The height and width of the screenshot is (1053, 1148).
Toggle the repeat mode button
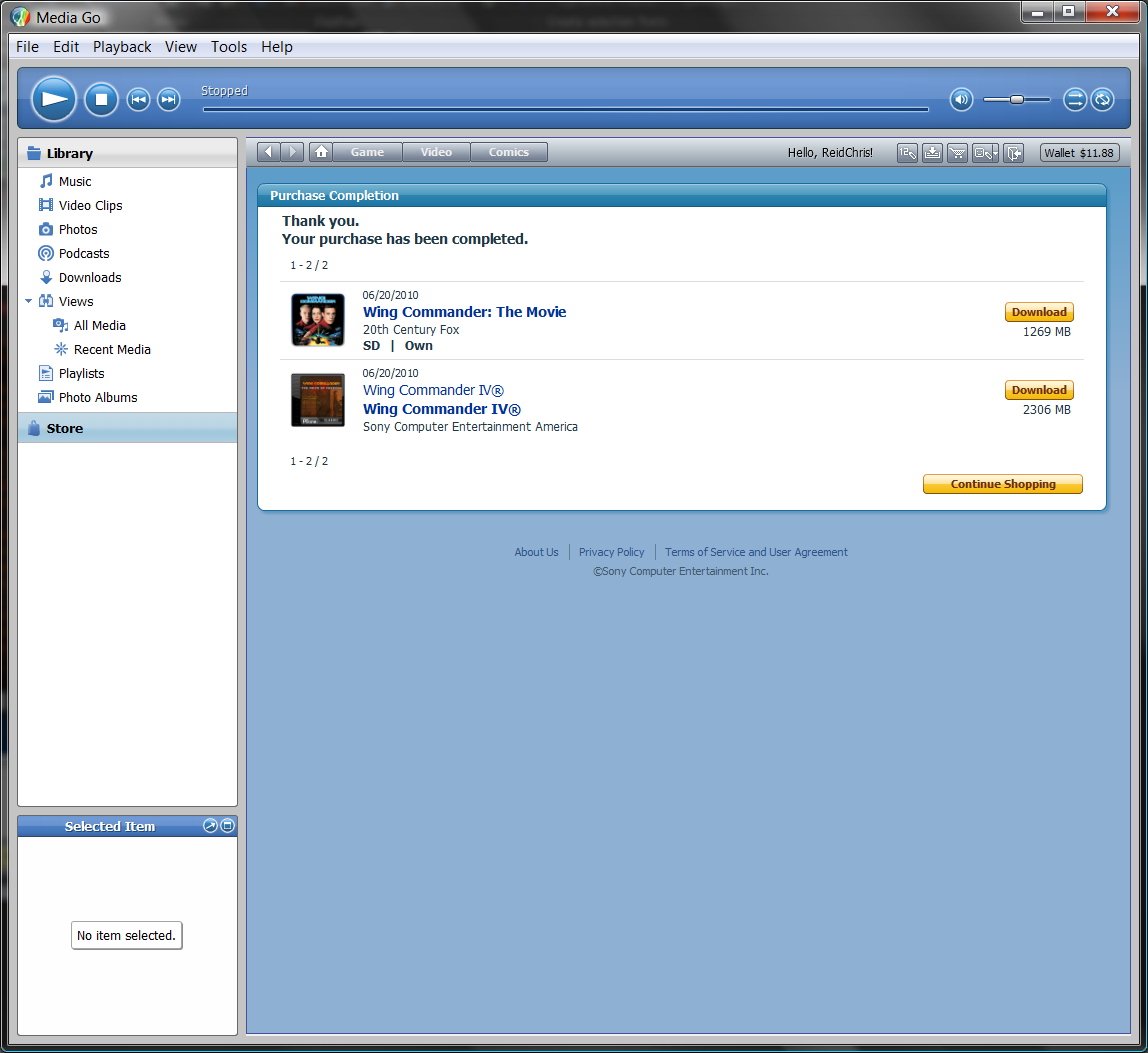[x=1102, y=99]
